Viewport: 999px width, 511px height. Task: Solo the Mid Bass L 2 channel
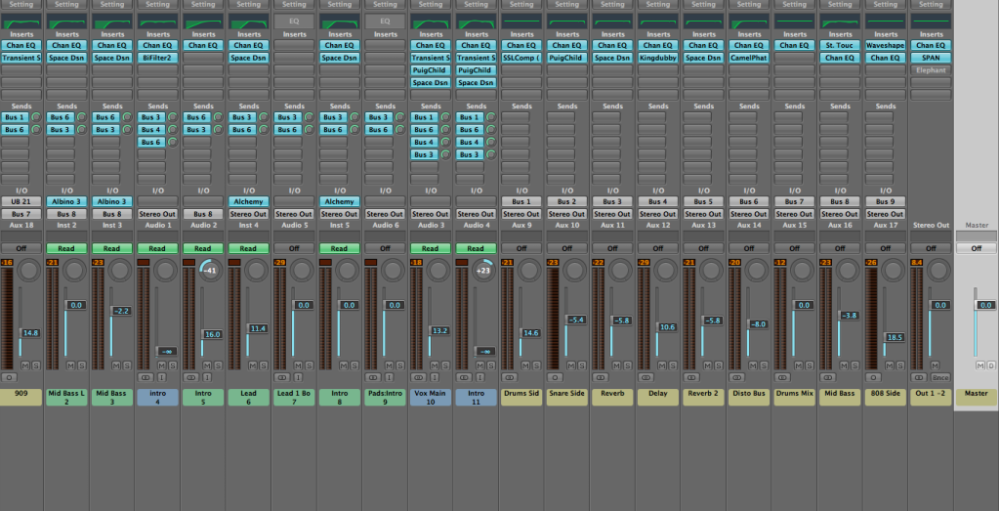coord(82,365)
